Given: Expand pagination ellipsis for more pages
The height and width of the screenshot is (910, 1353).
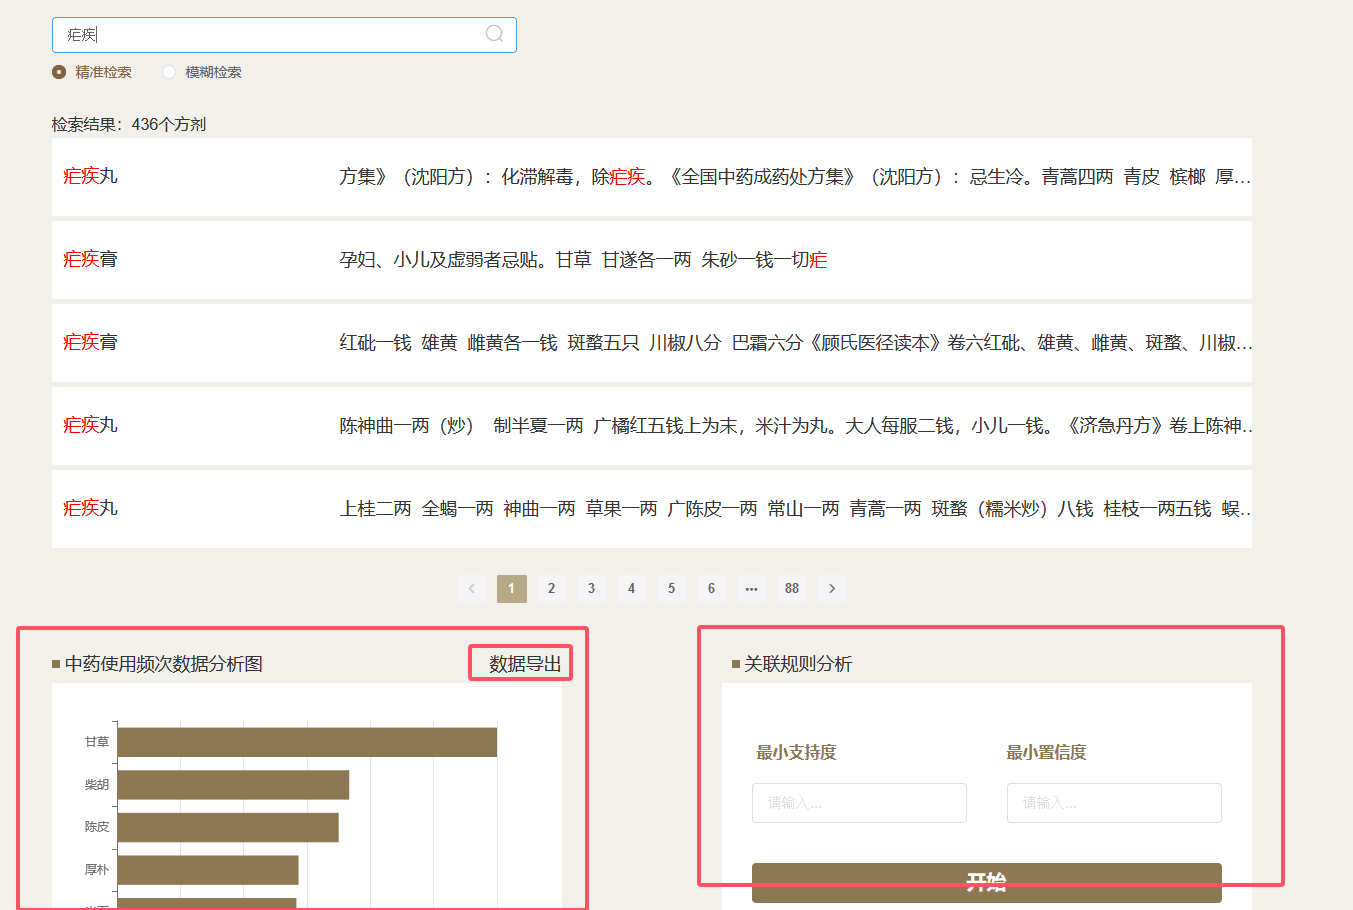Looking at the screenshot, I should (751, 588).
